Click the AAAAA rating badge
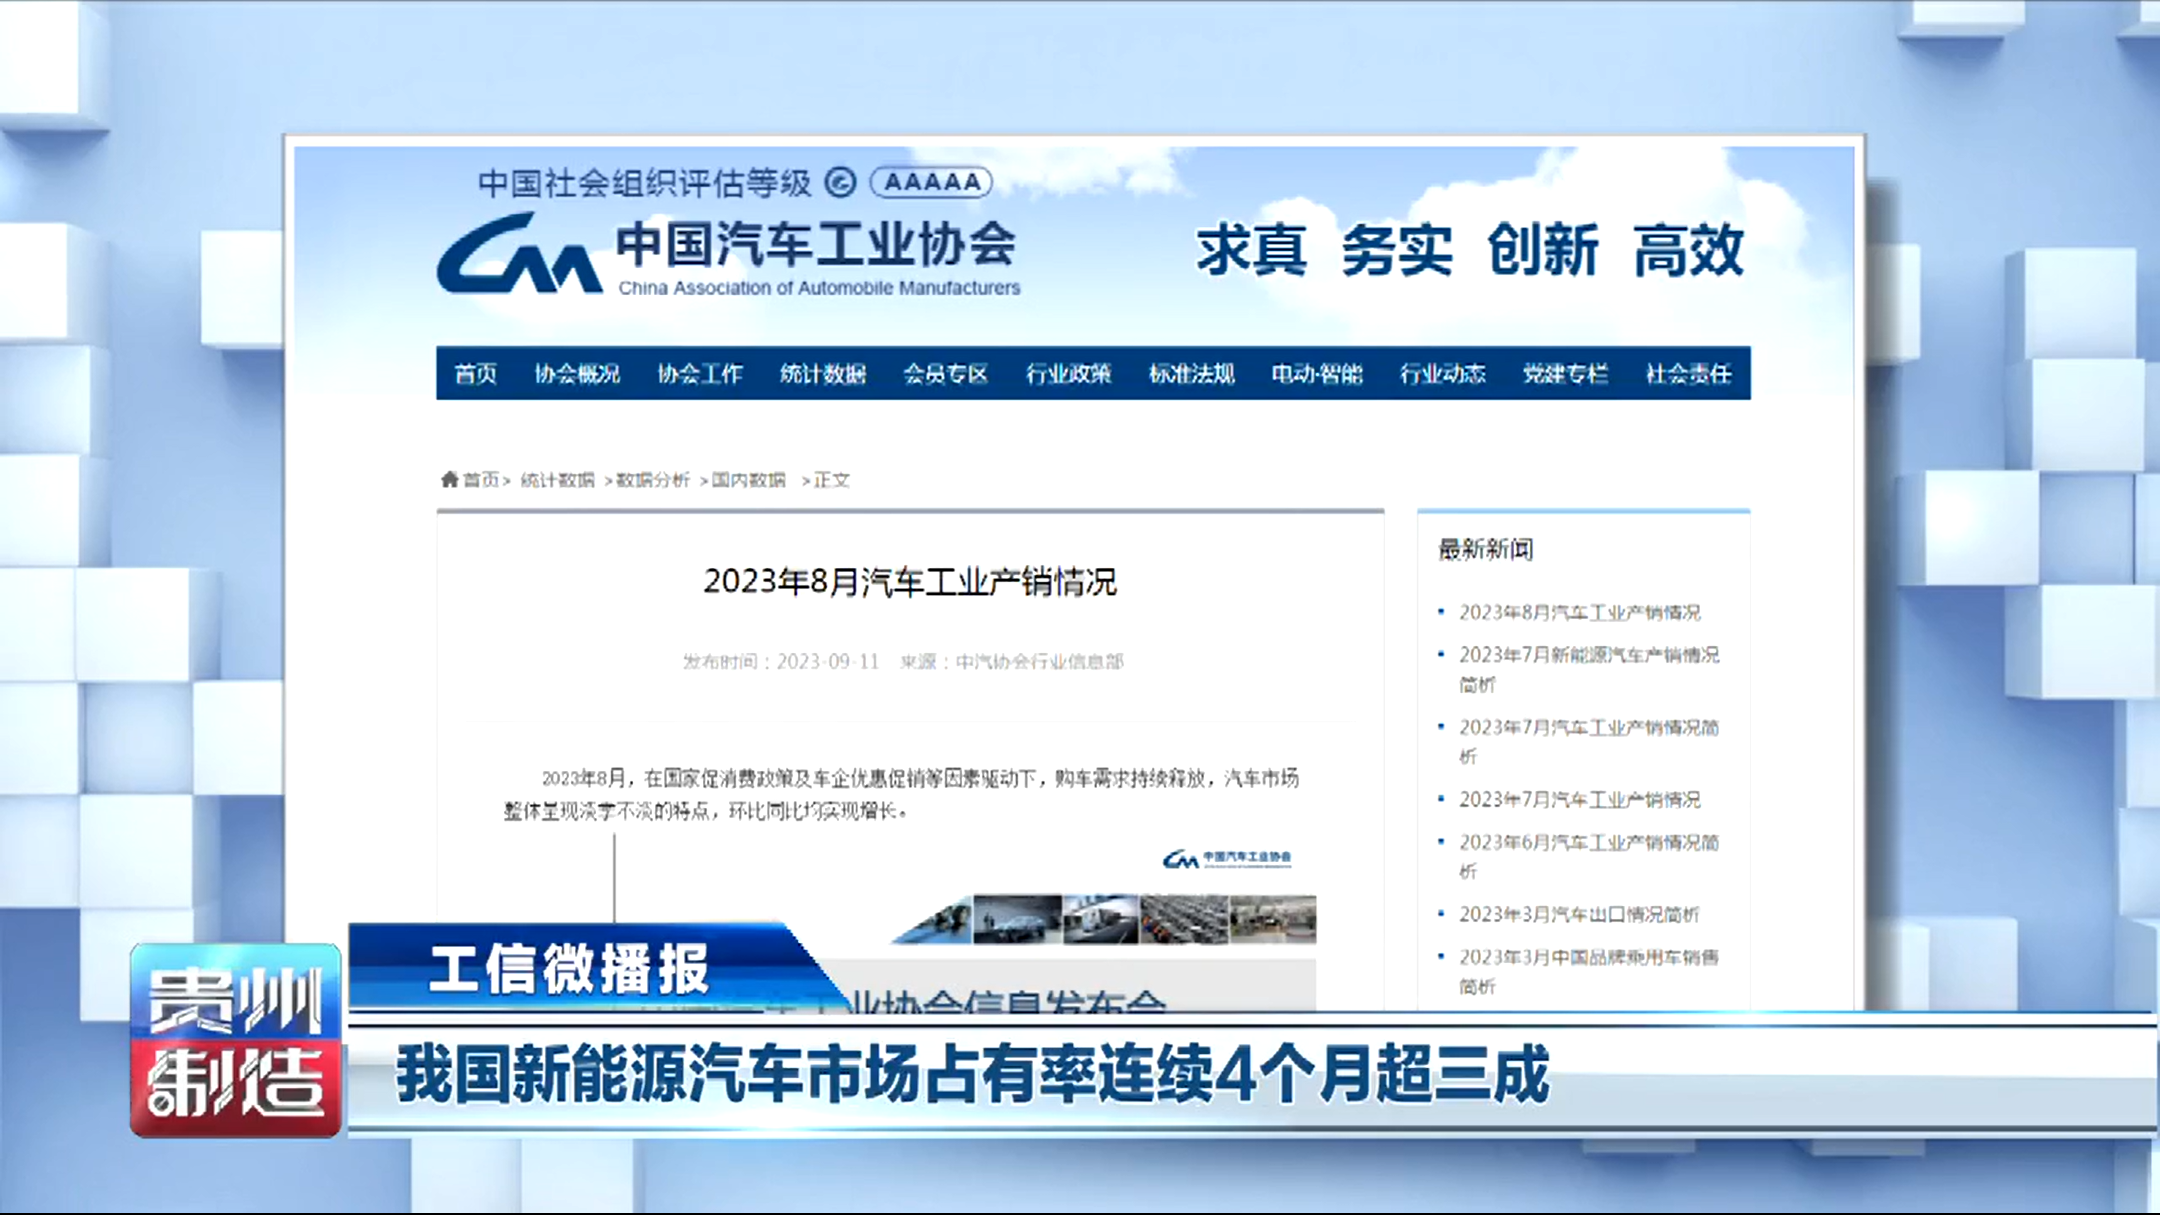The width and height of the screenshot is (2160, 1215). (931, 182)
